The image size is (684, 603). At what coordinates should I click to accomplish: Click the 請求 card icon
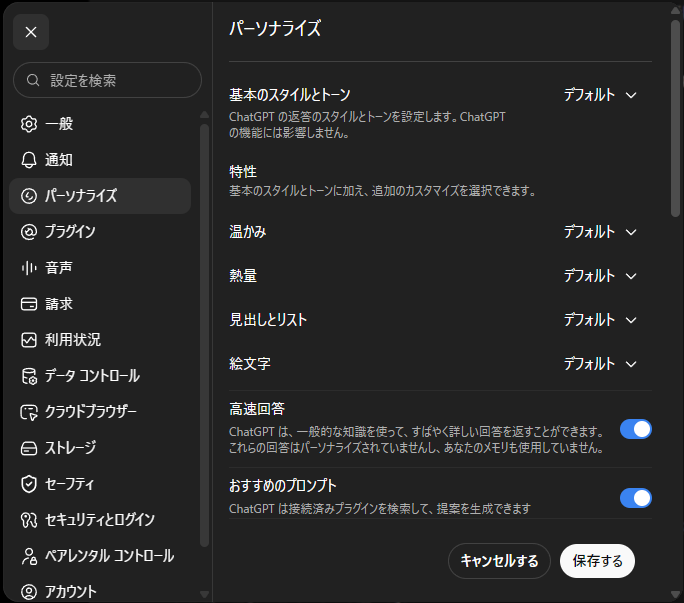(29, 304)
